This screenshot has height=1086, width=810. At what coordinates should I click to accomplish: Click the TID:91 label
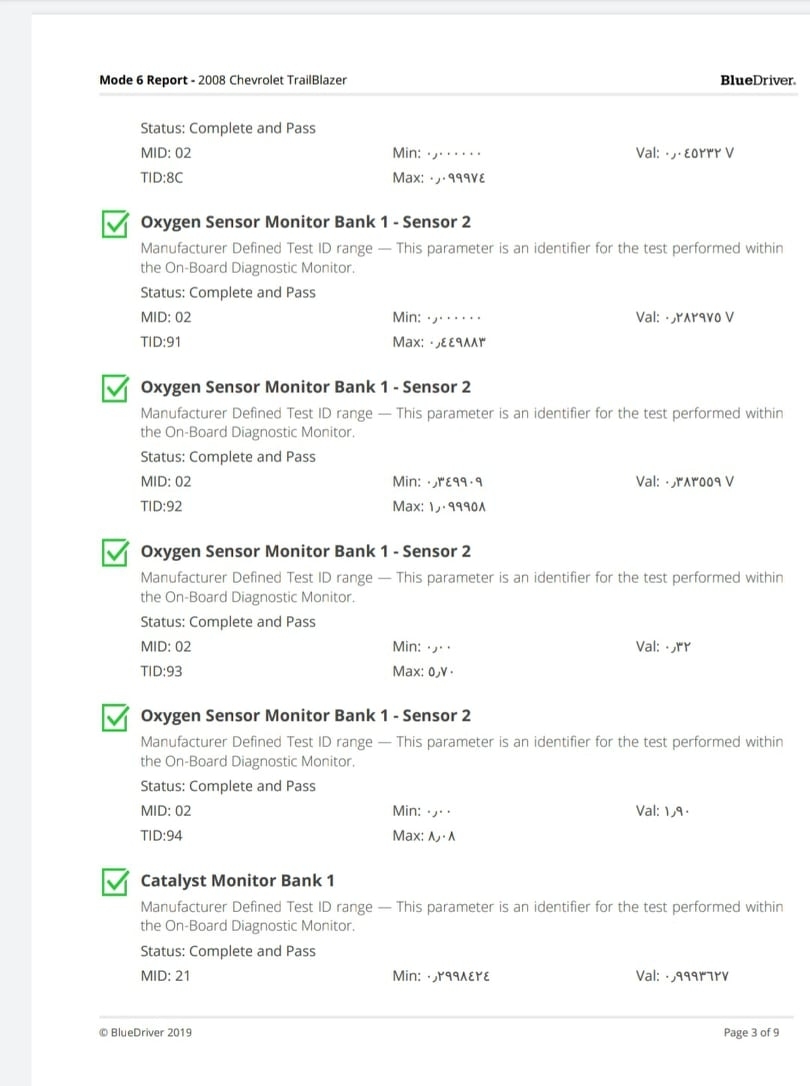point(161,342)
